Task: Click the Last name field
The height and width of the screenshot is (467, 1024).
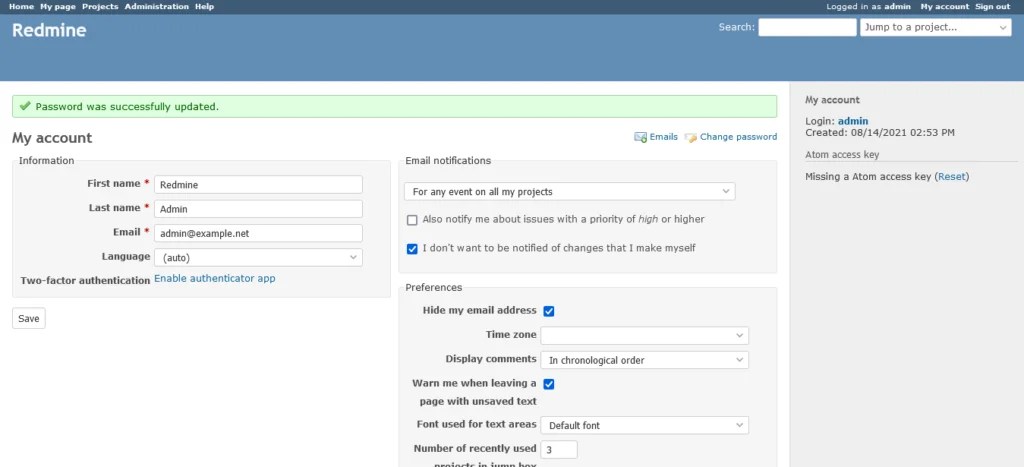Action: [259, 209]
